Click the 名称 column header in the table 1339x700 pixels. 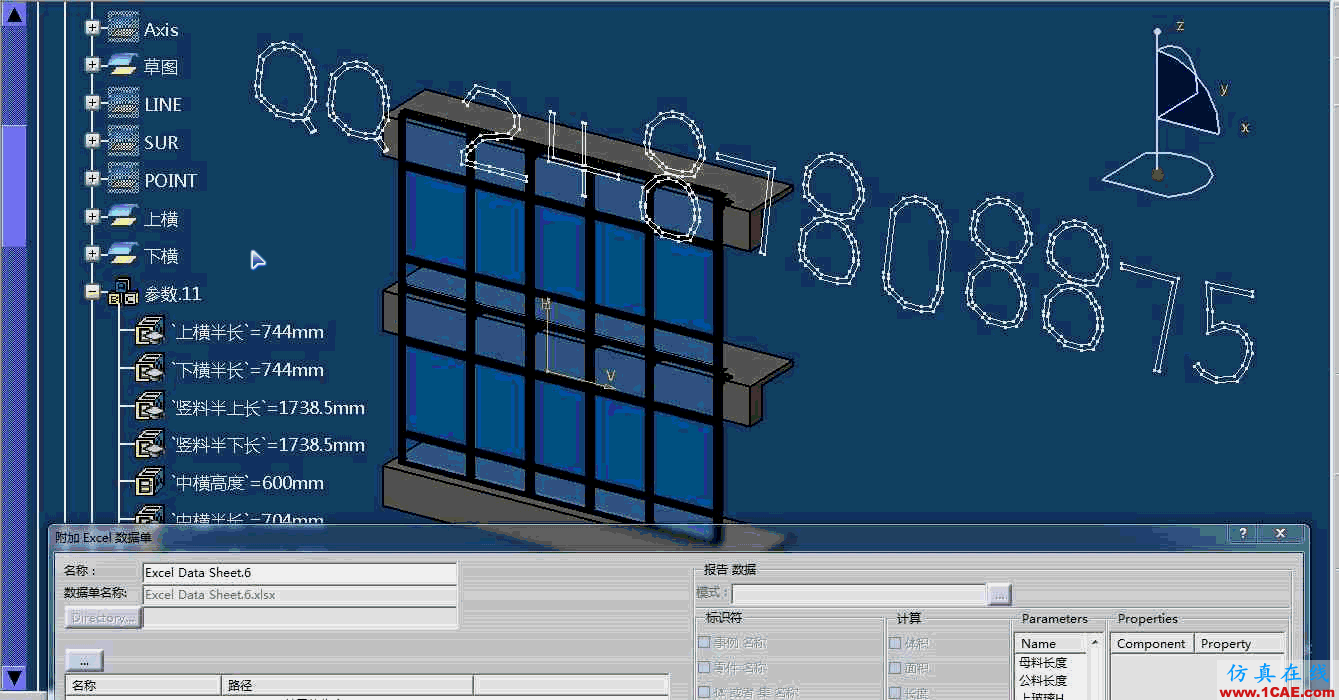(143, 686)
